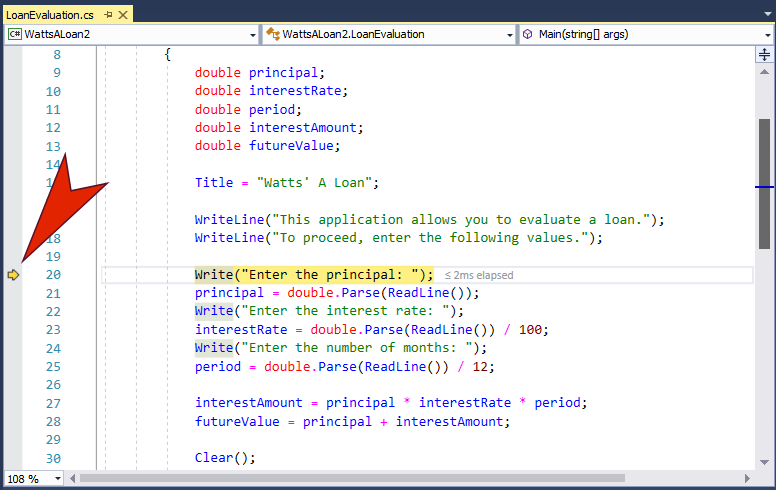776x490 pixels.
Task: Click the string "Watts' A Loan"
Action: point(314,182)
